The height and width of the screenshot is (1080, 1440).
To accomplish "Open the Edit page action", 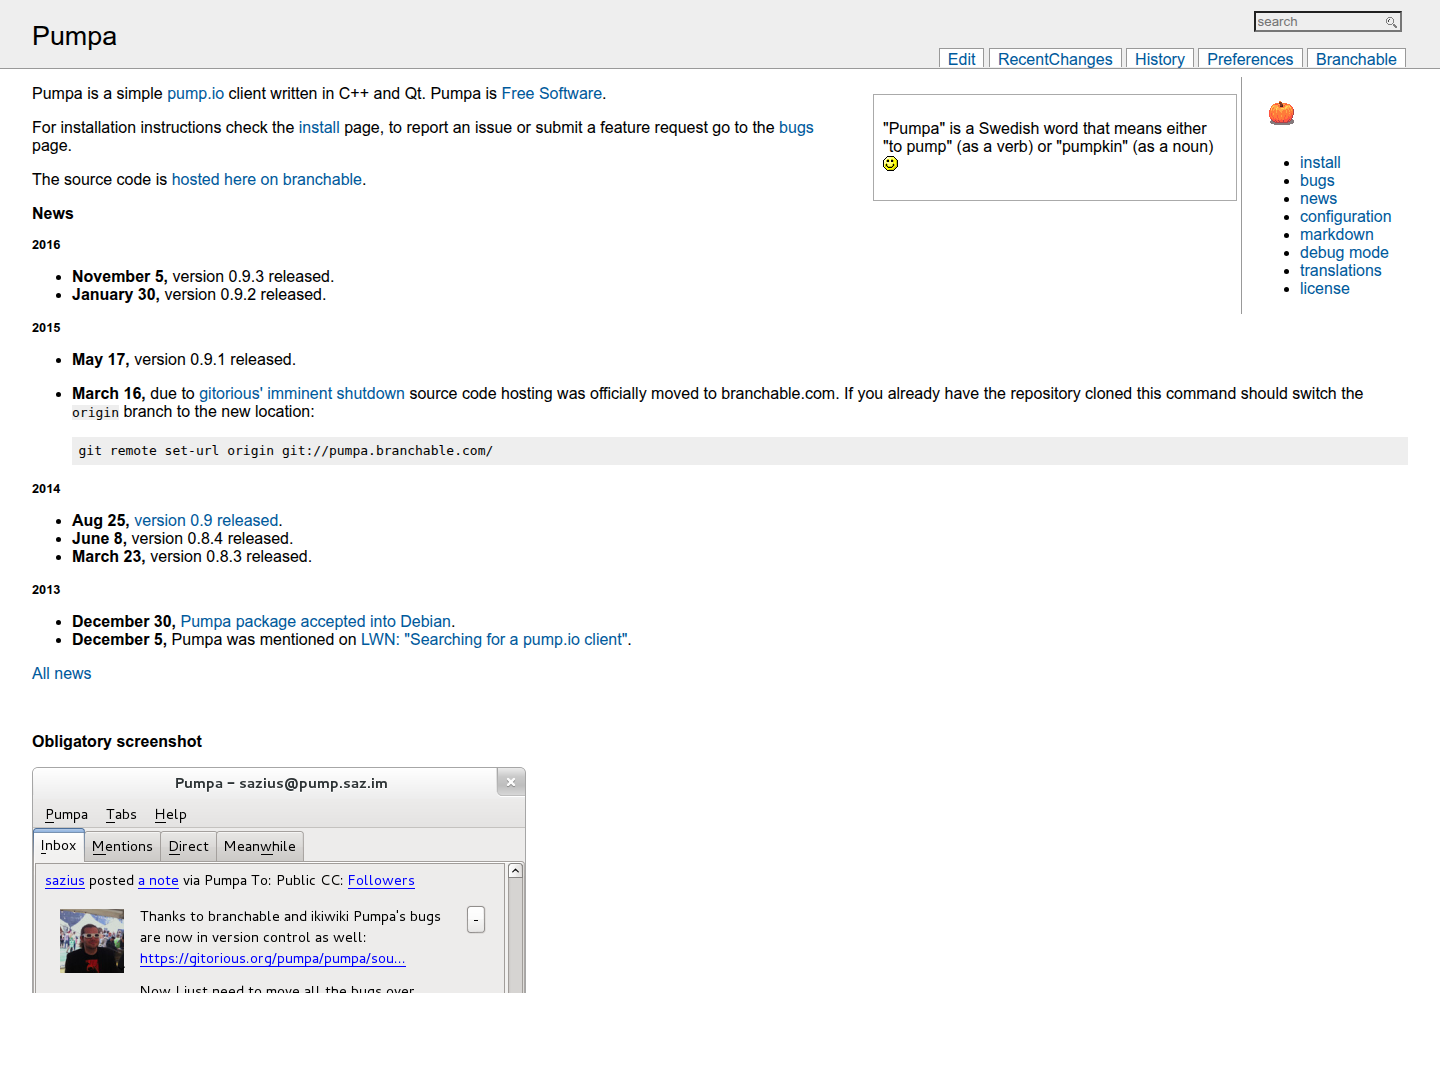I will 961,59.
